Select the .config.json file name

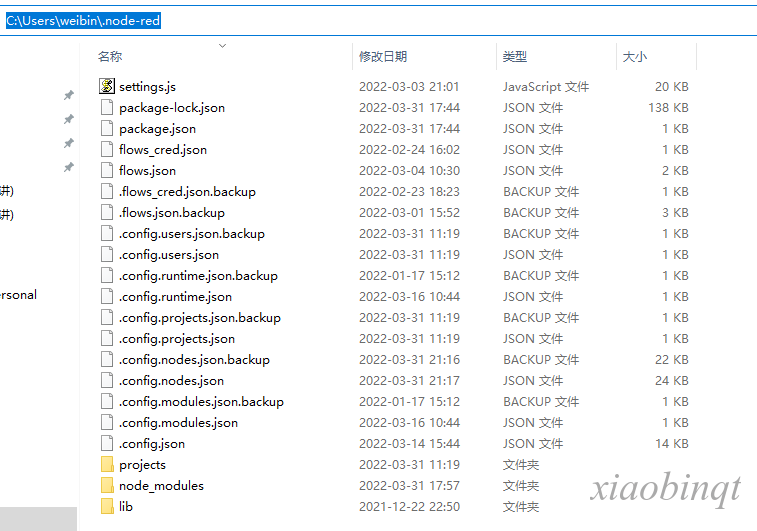point(152,444)
